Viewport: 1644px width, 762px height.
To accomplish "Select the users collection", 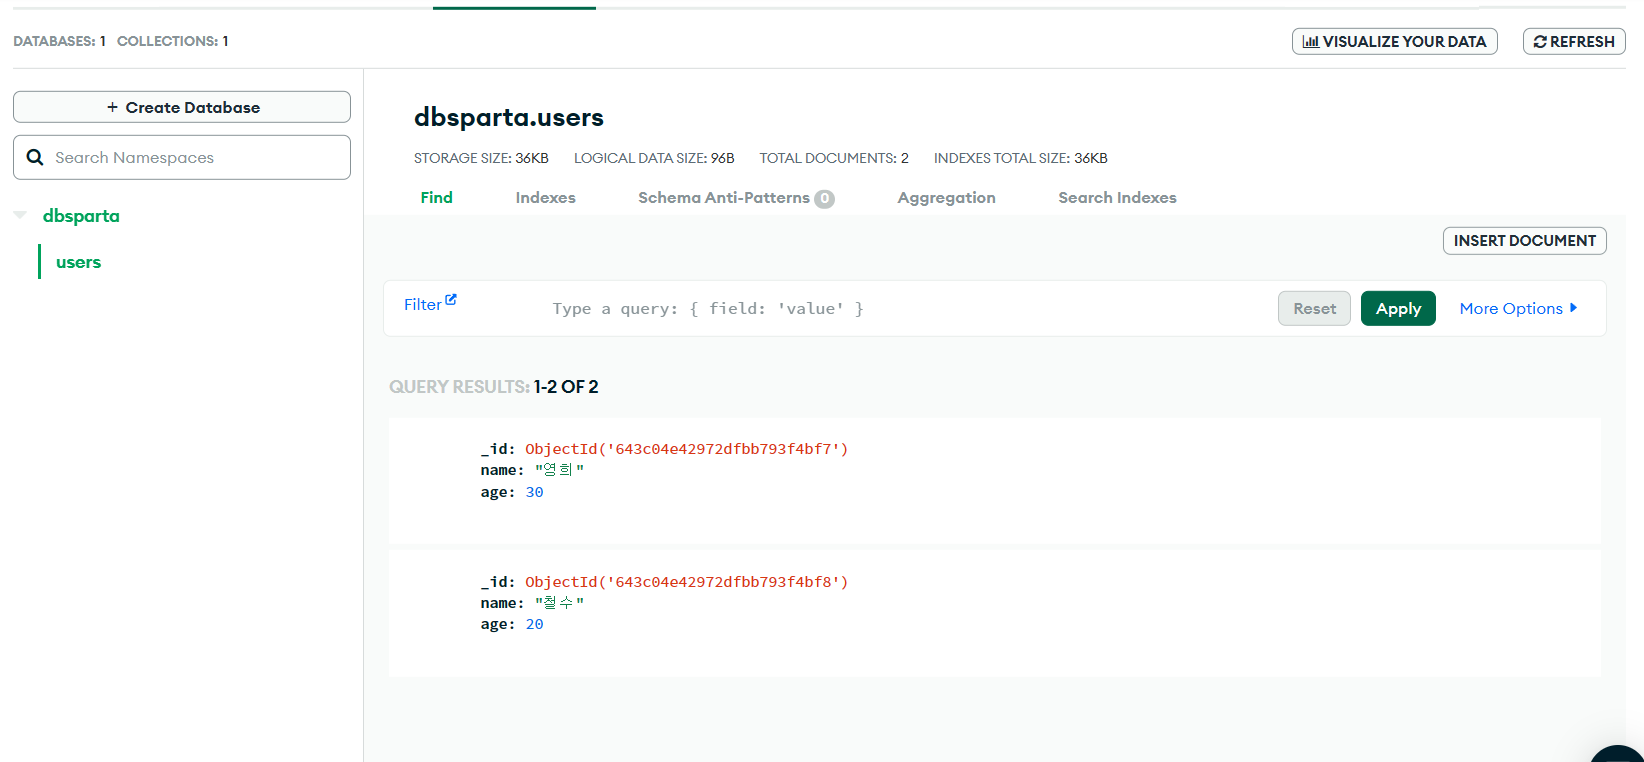I will tap(78, 262).
